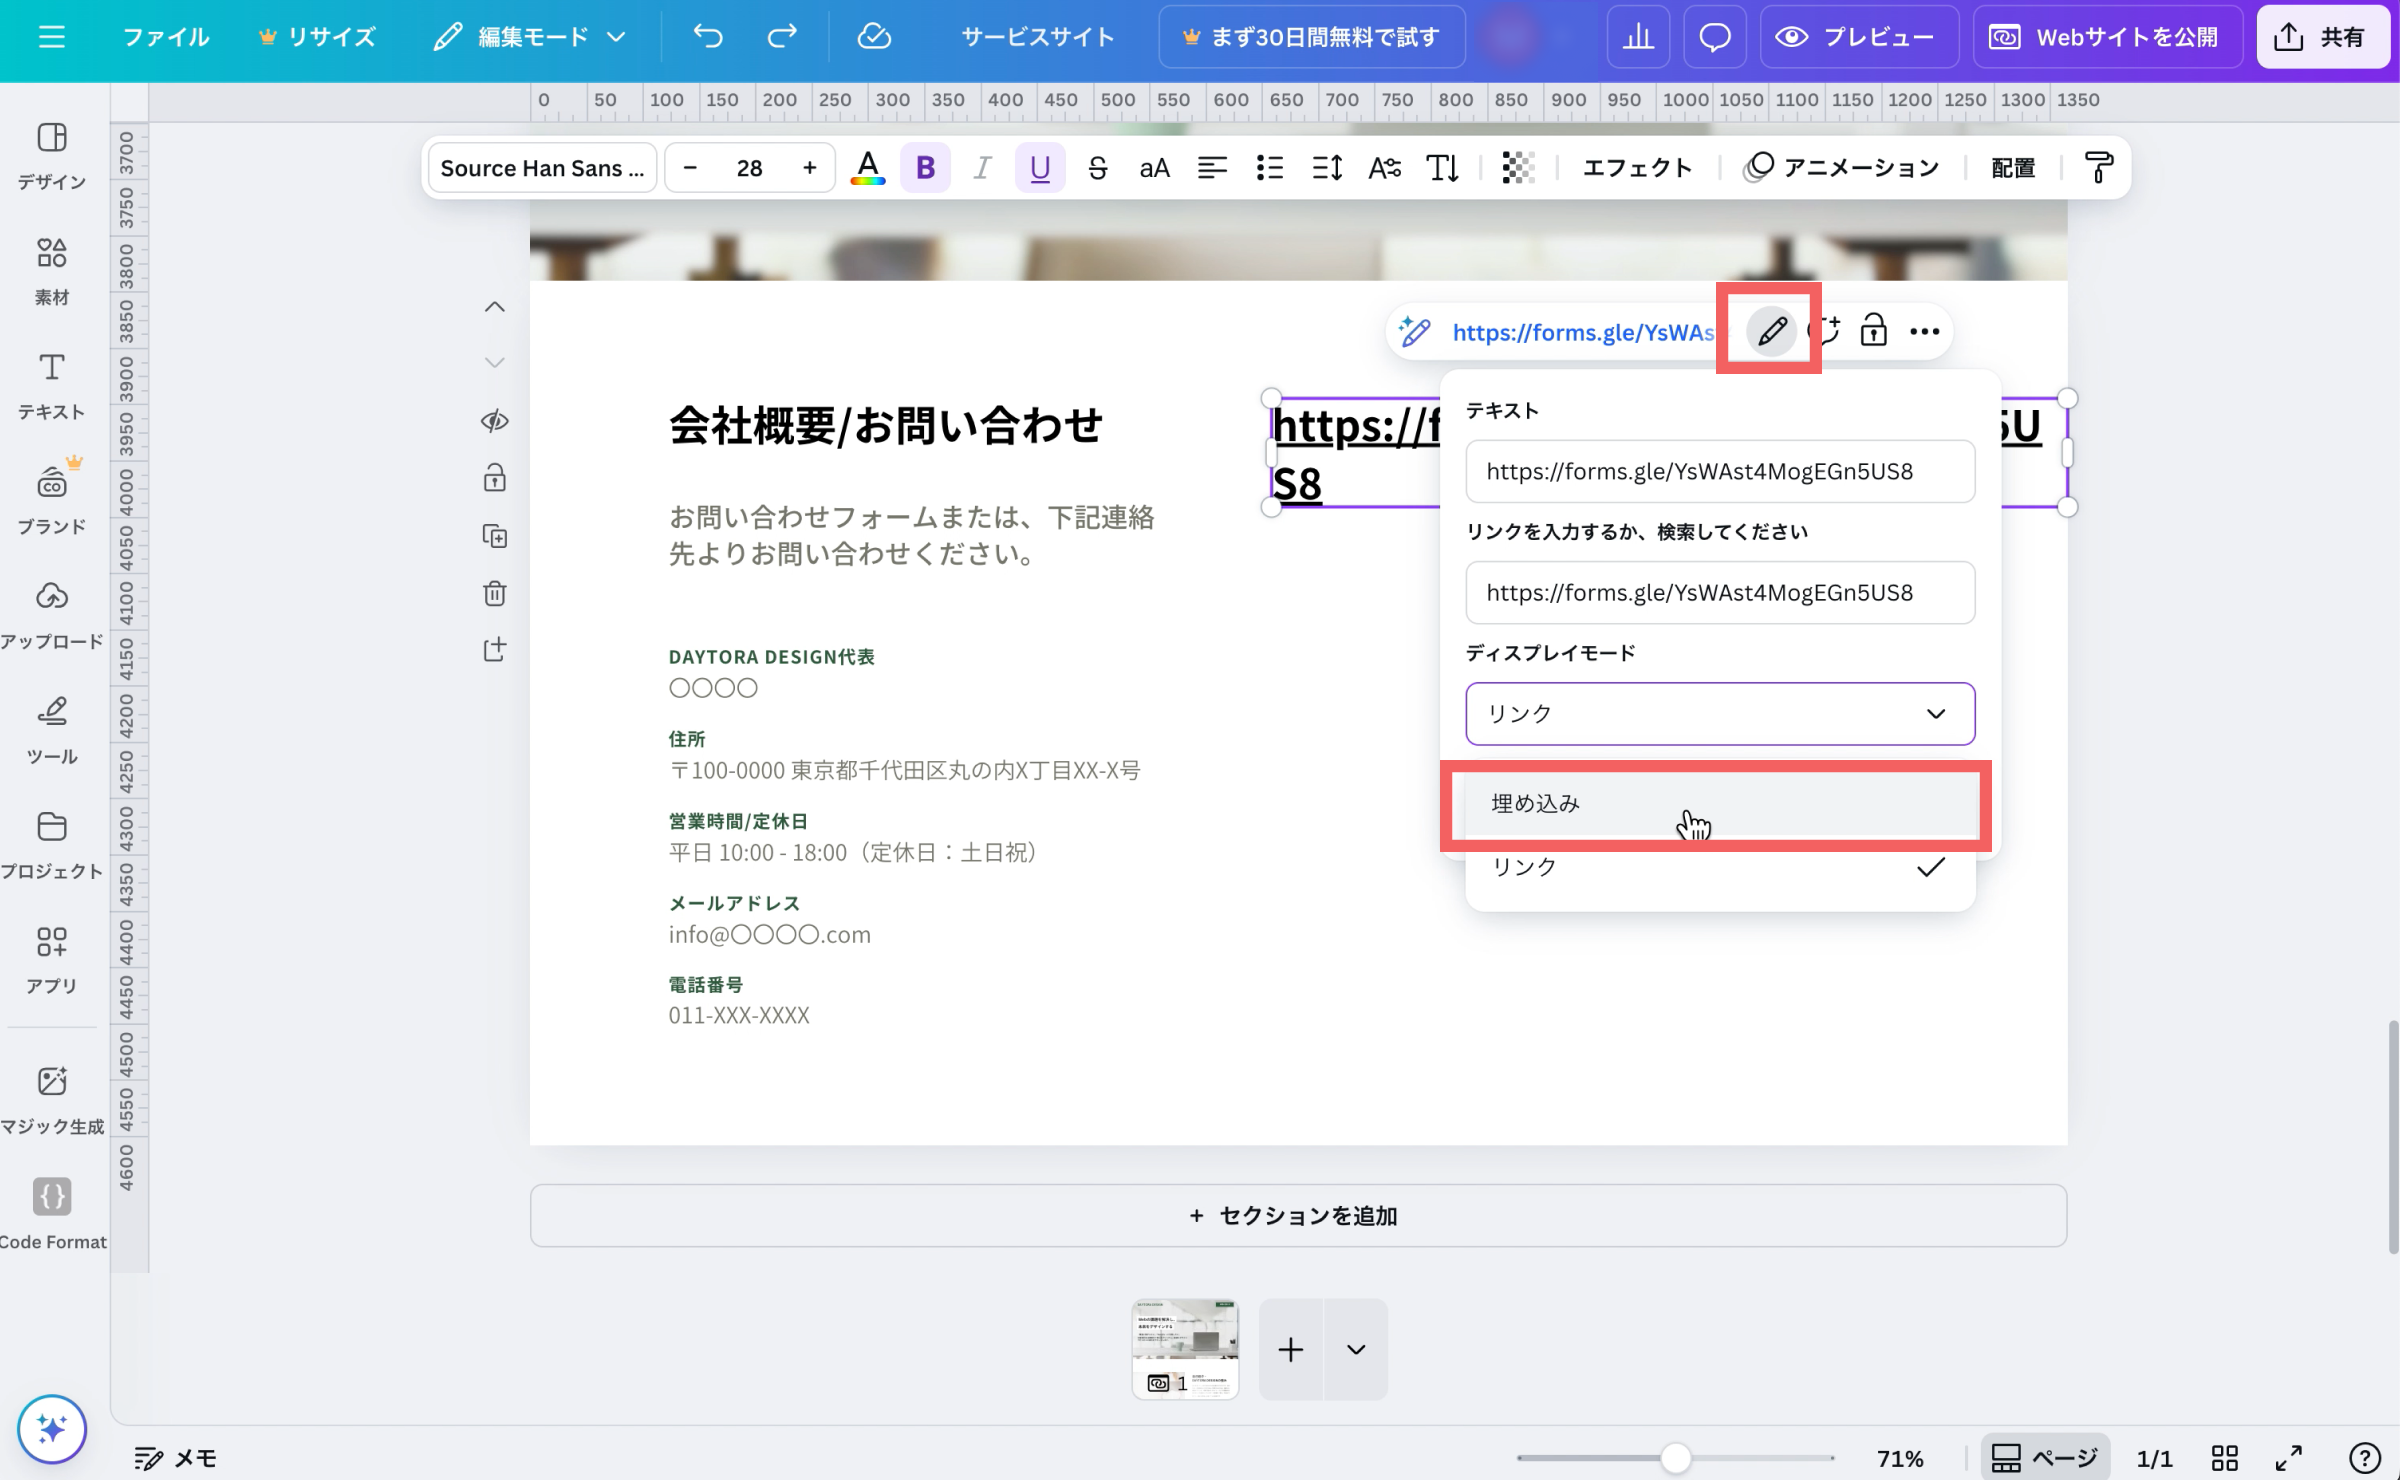Open the ファイル menu

(166, 37)
